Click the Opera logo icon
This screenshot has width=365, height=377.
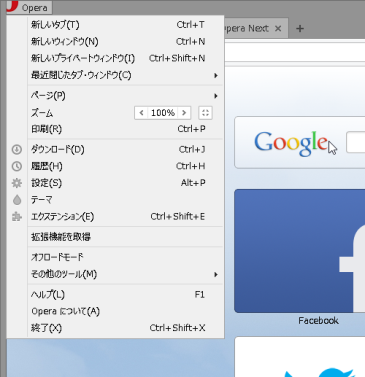pos(12,7)
